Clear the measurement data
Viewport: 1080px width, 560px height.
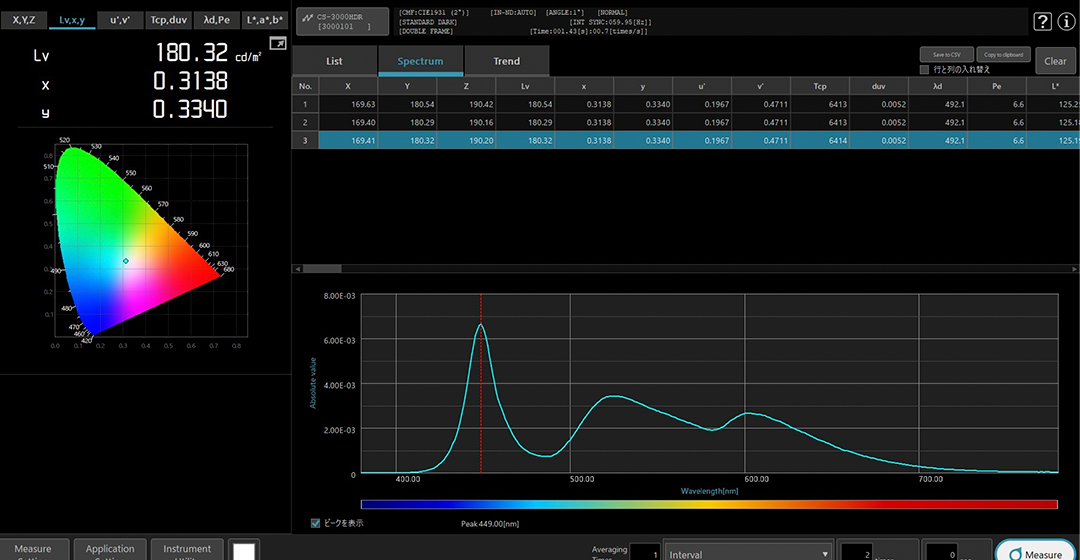click(1055, 61)
